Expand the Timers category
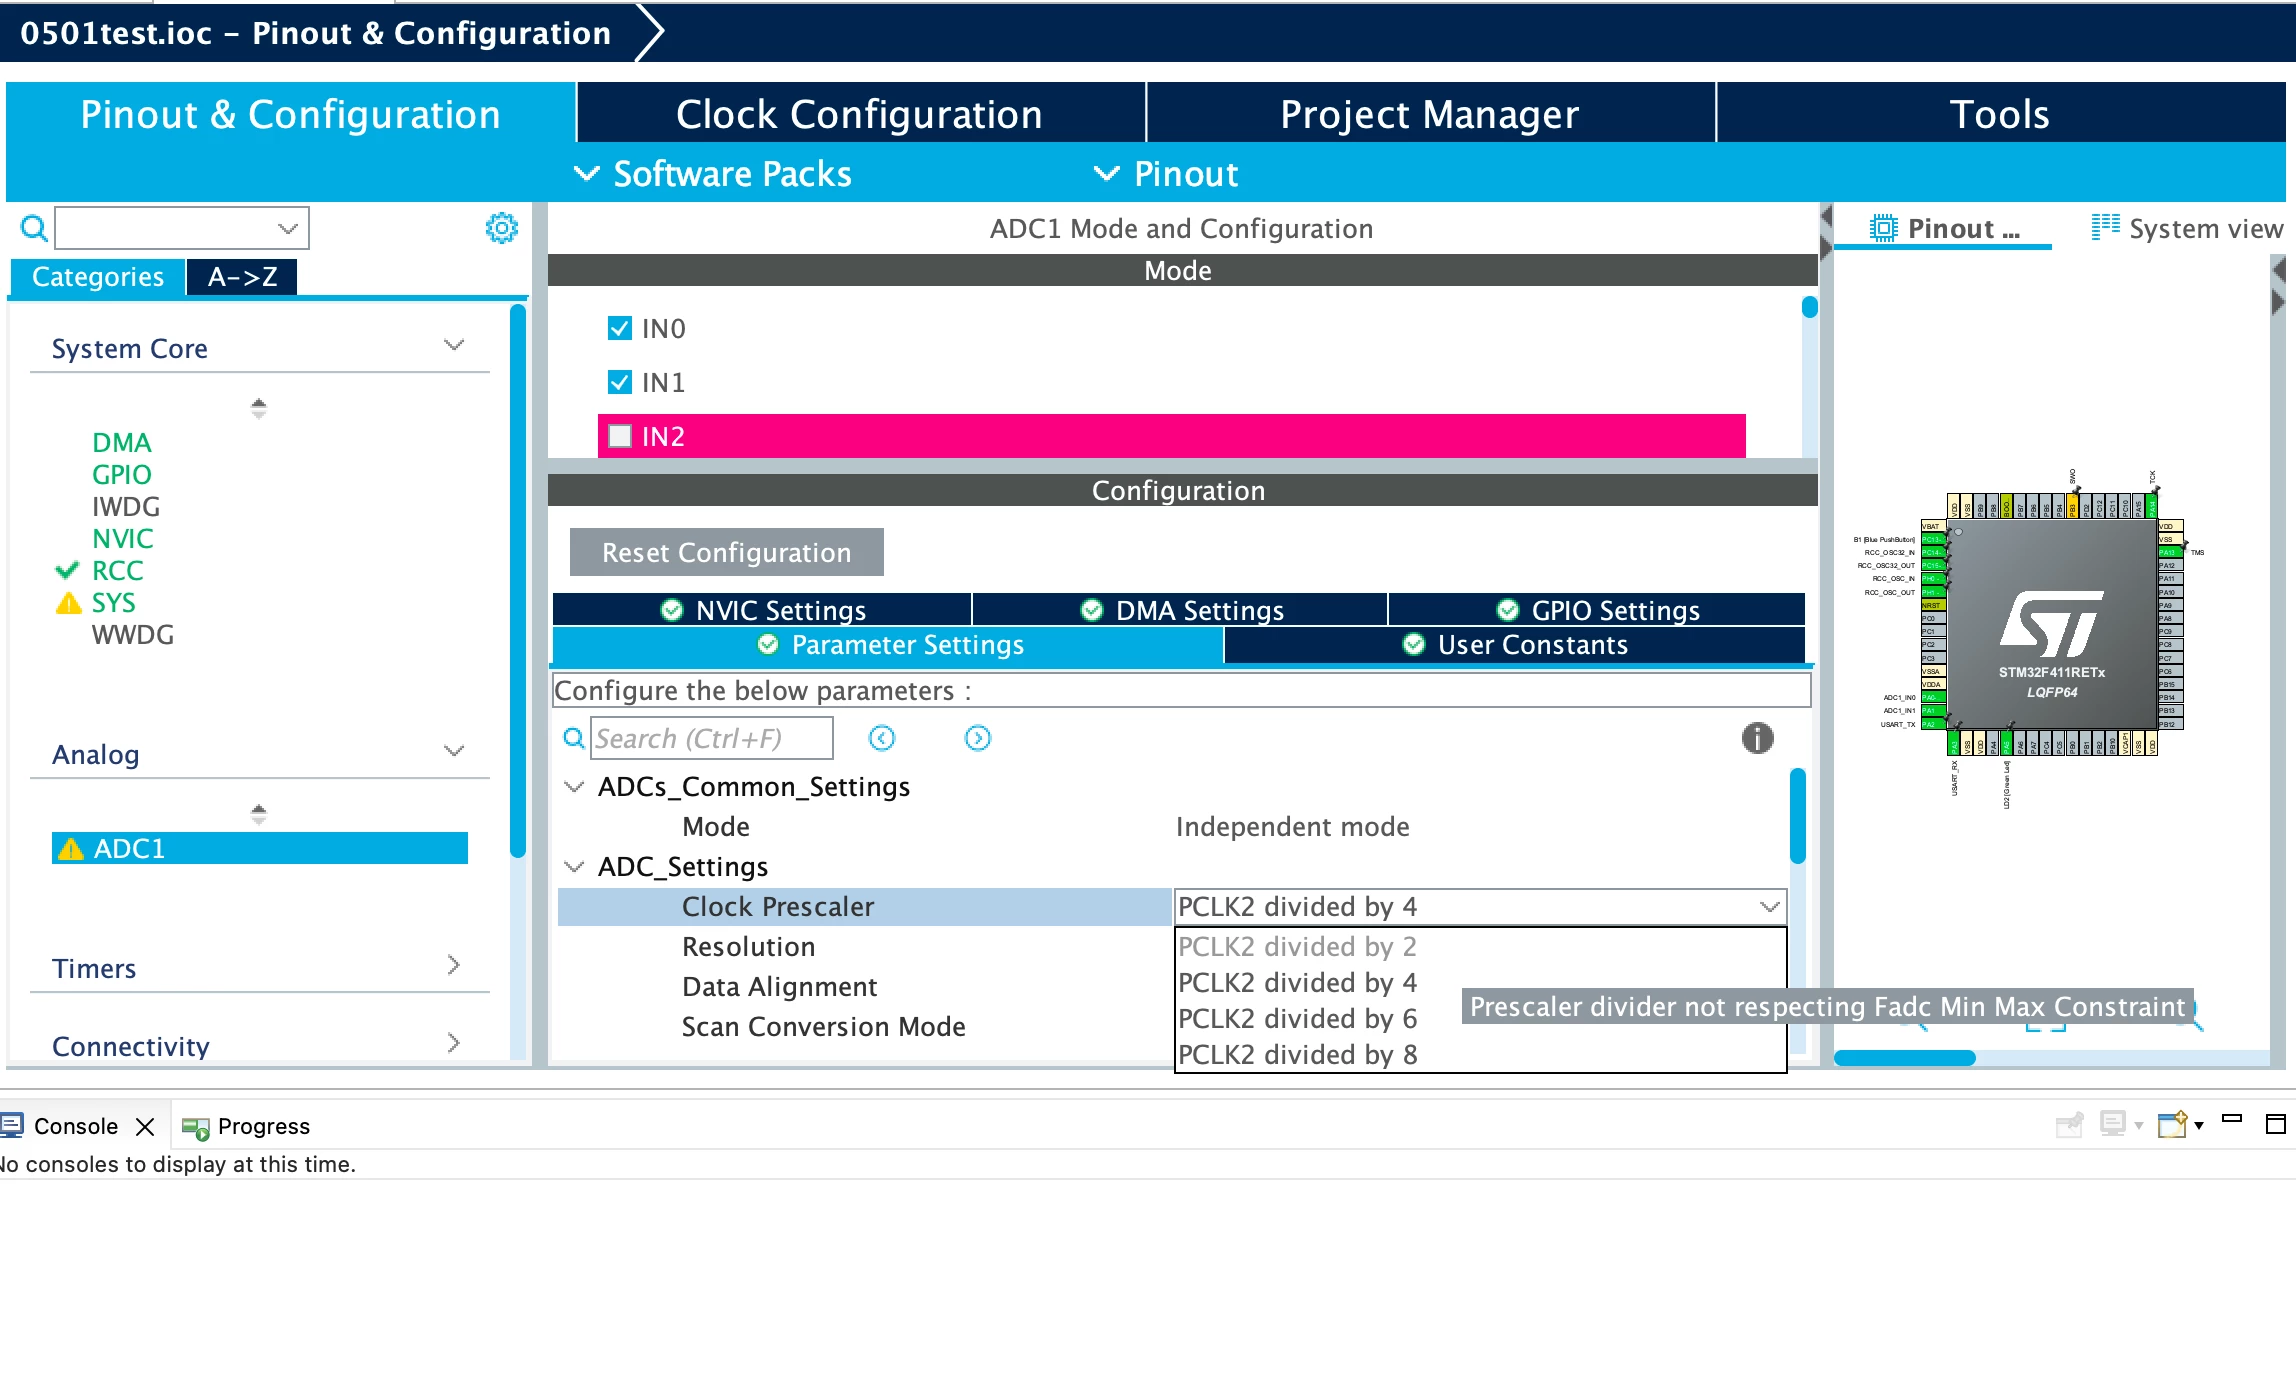Image resolution: width=2296 pixels, height=1374 pixels. 454,965
